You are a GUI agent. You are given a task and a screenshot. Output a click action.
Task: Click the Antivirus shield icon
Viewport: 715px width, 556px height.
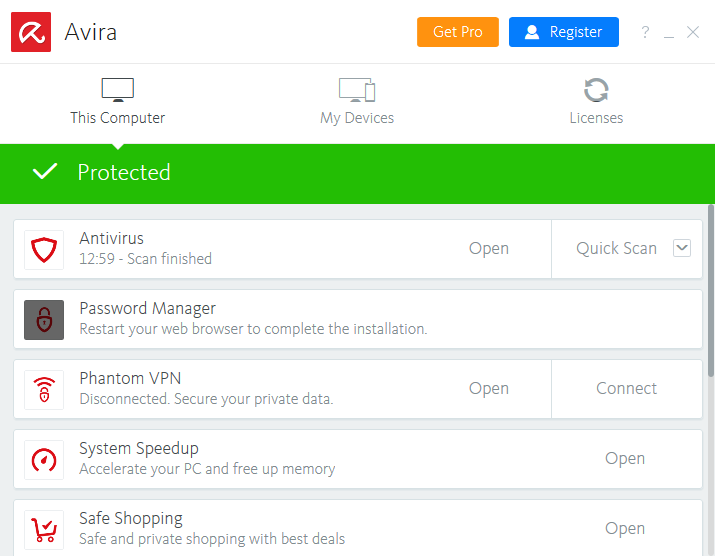point(44,249)
